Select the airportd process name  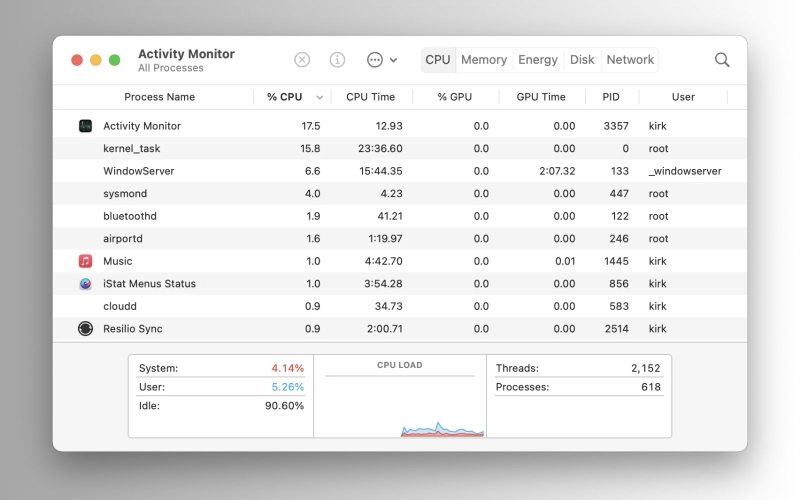123,238
